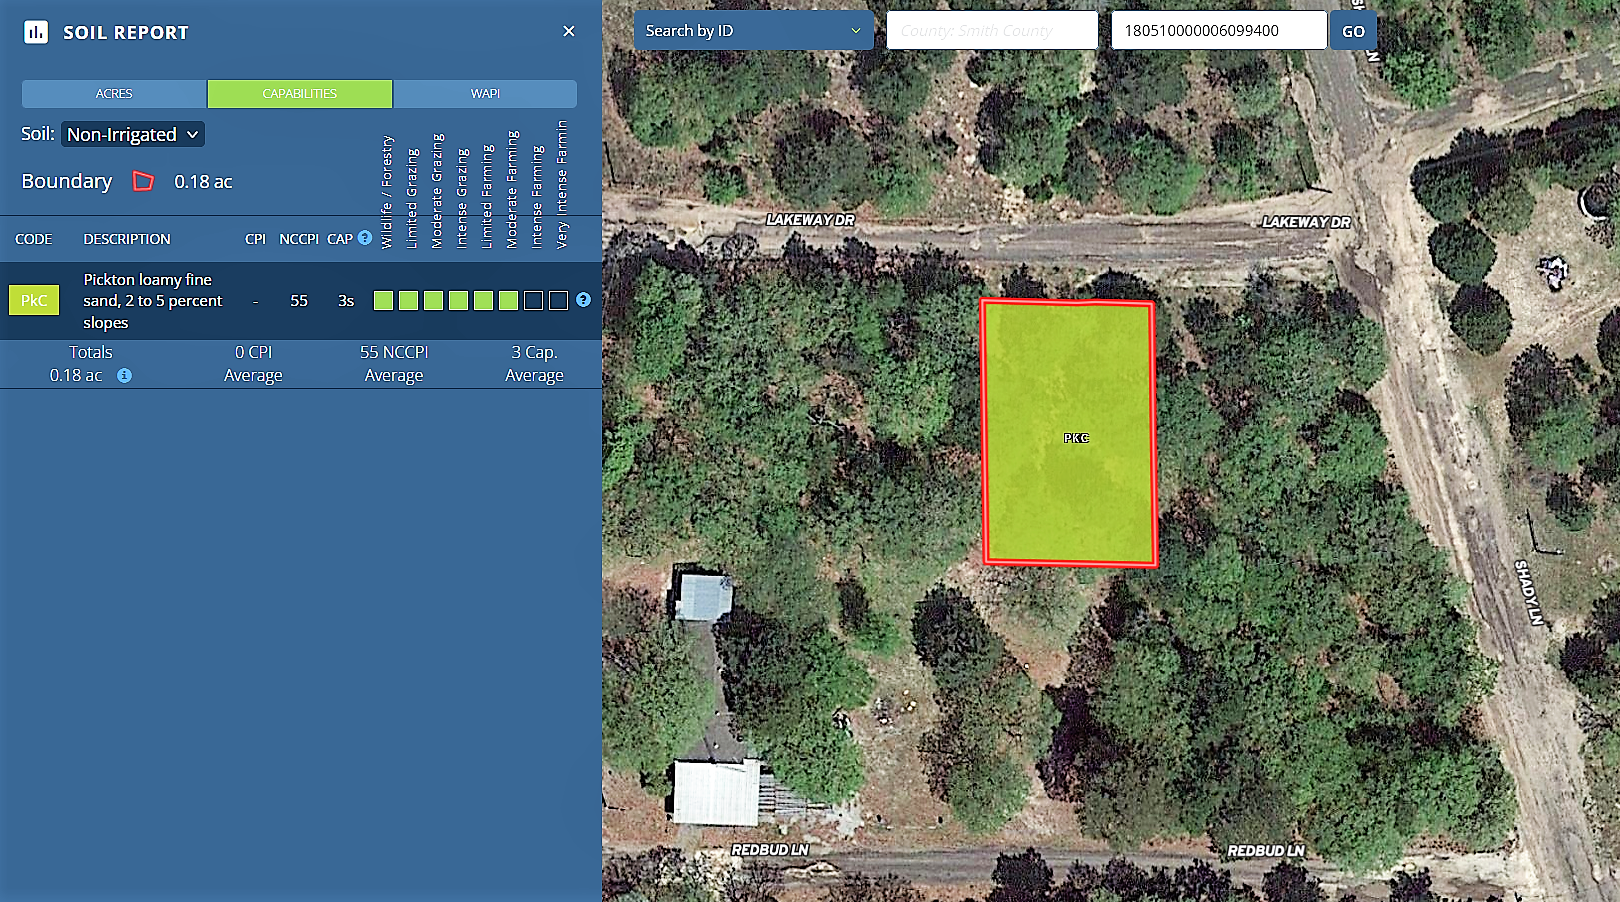
Task: Open the CAP column help icon
Action: coord(365,238)
